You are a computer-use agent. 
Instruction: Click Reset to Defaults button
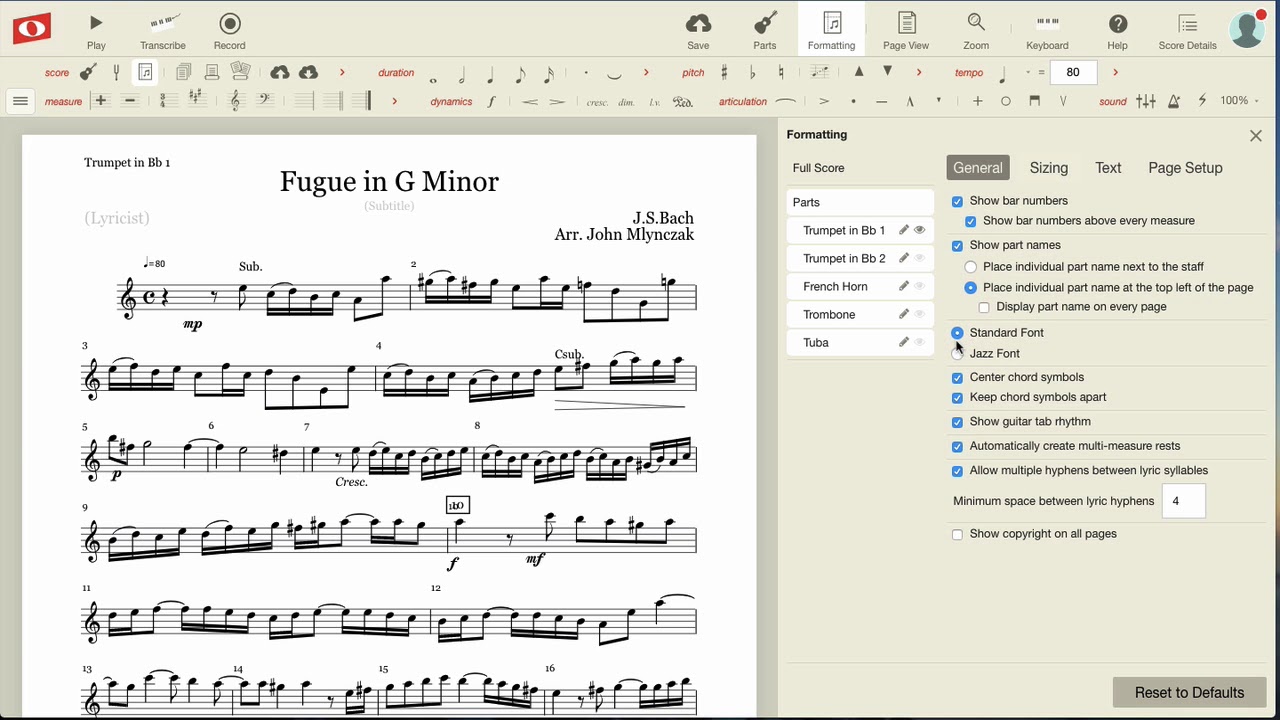1189,692
